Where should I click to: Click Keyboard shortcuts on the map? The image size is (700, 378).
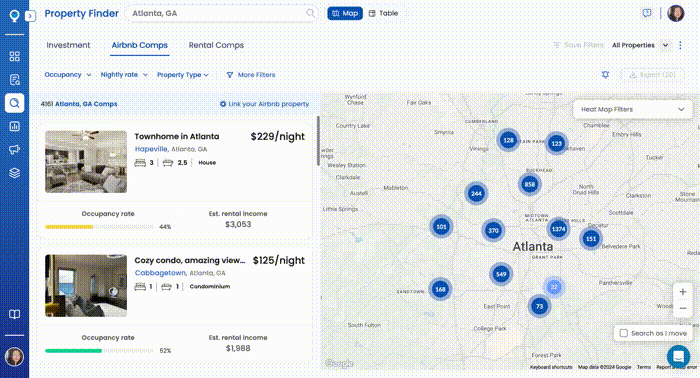pos(551,367)
